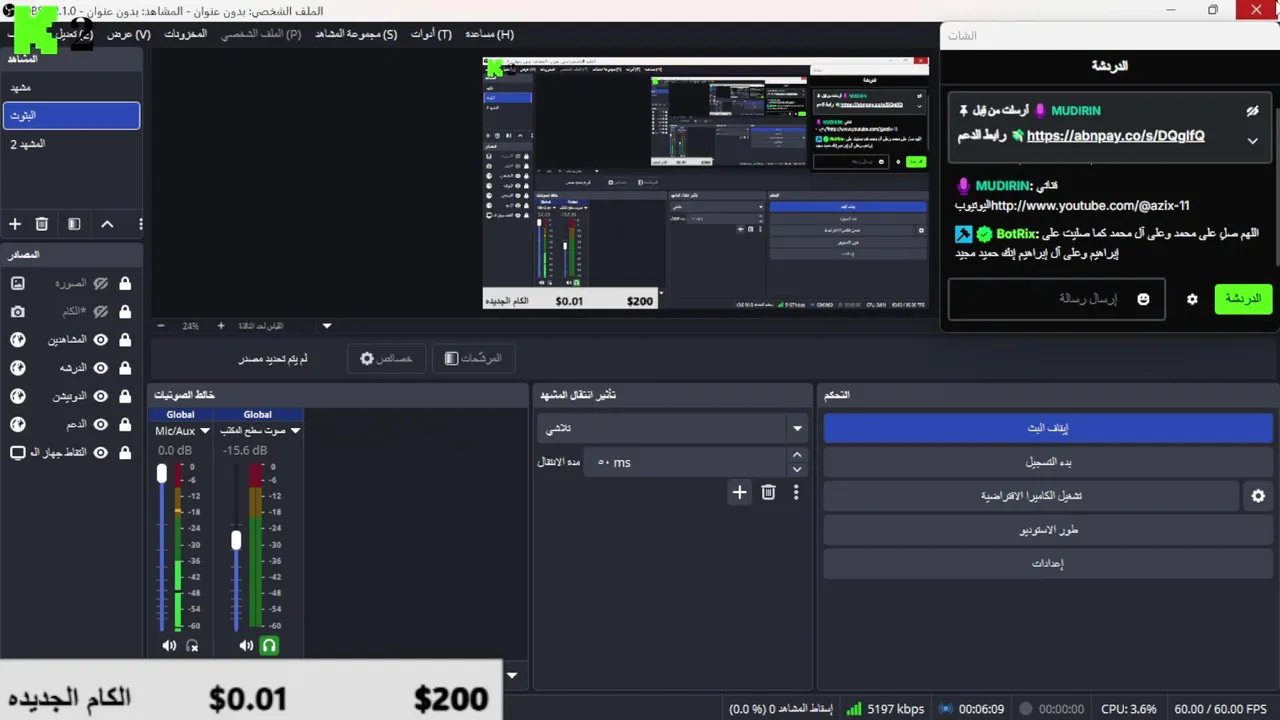Unlock the الكام source lock

point(125,312)
